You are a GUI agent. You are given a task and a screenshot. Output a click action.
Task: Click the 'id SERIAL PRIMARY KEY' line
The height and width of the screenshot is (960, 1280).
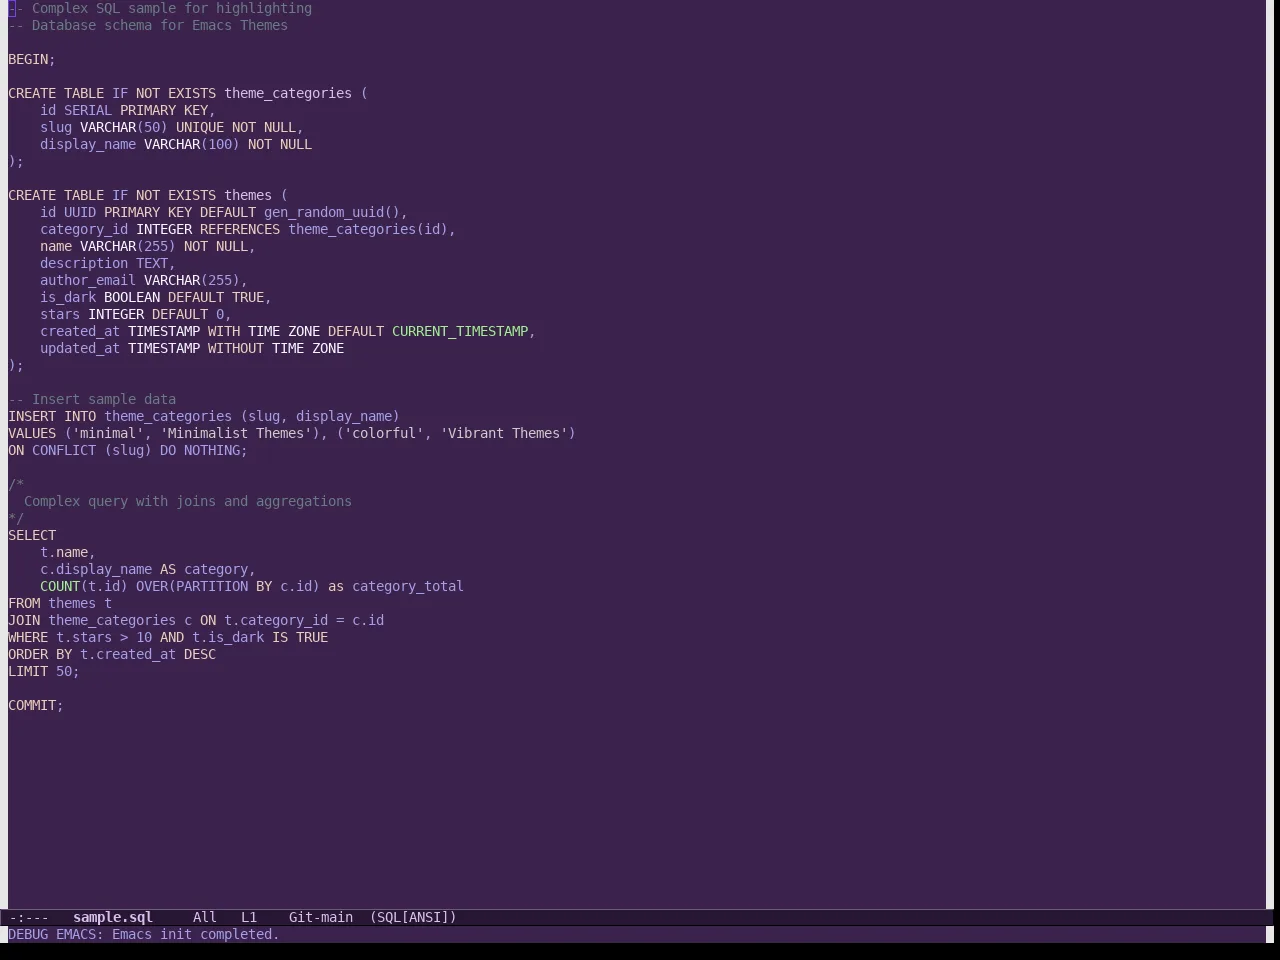point(128,110)
